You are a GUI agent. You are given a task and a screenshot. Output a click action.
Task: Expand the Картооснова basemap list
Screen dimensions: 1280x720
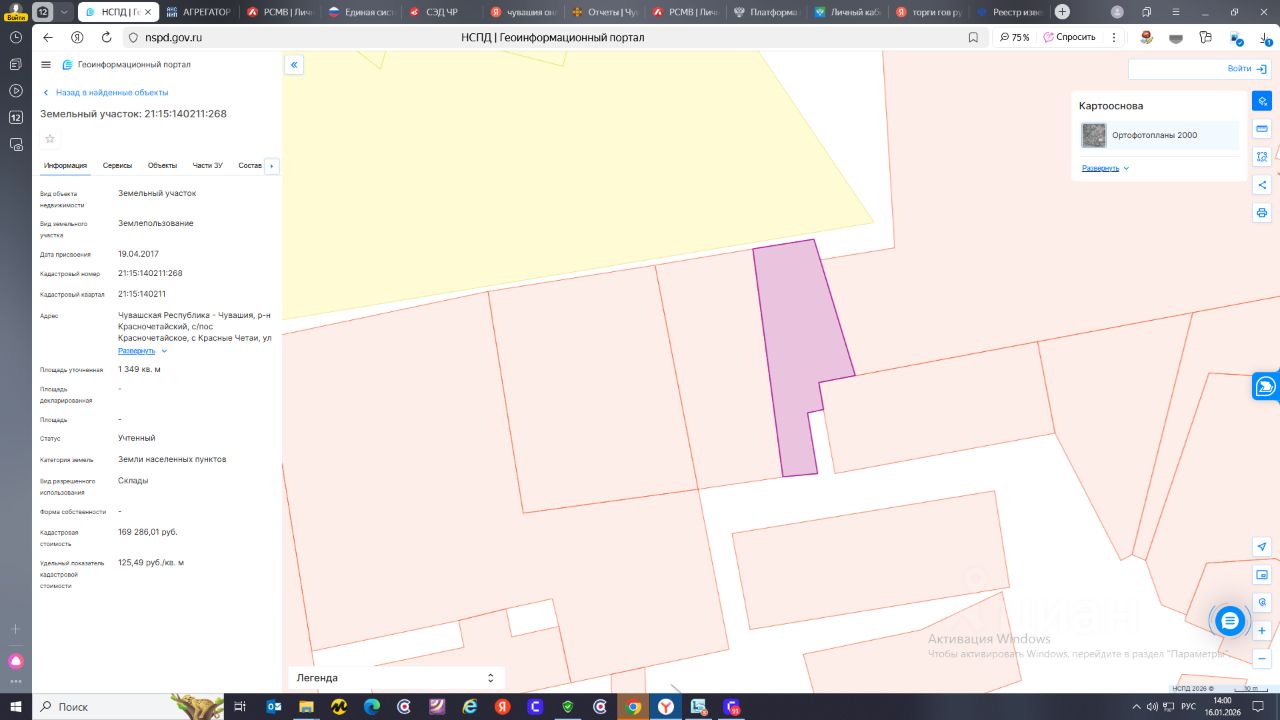[1105, 168]
